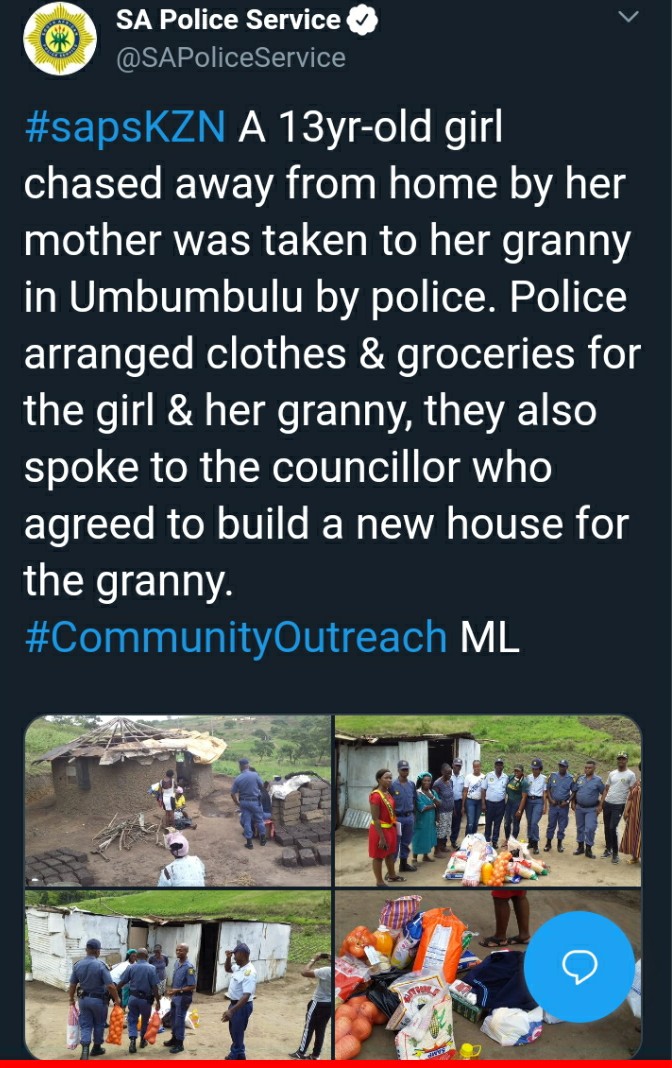
Task: Tap the 'arranged clothes & groceries for' line
Action: (332, 355)
